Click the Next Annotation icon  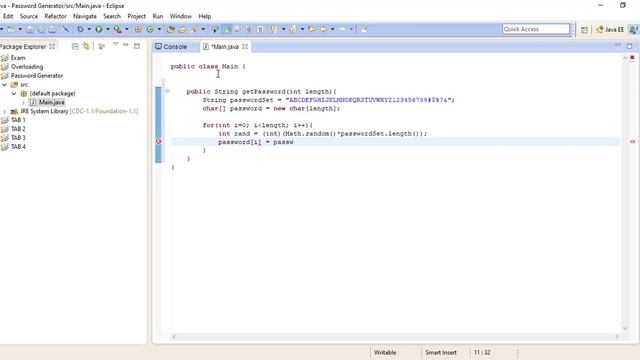273,29
